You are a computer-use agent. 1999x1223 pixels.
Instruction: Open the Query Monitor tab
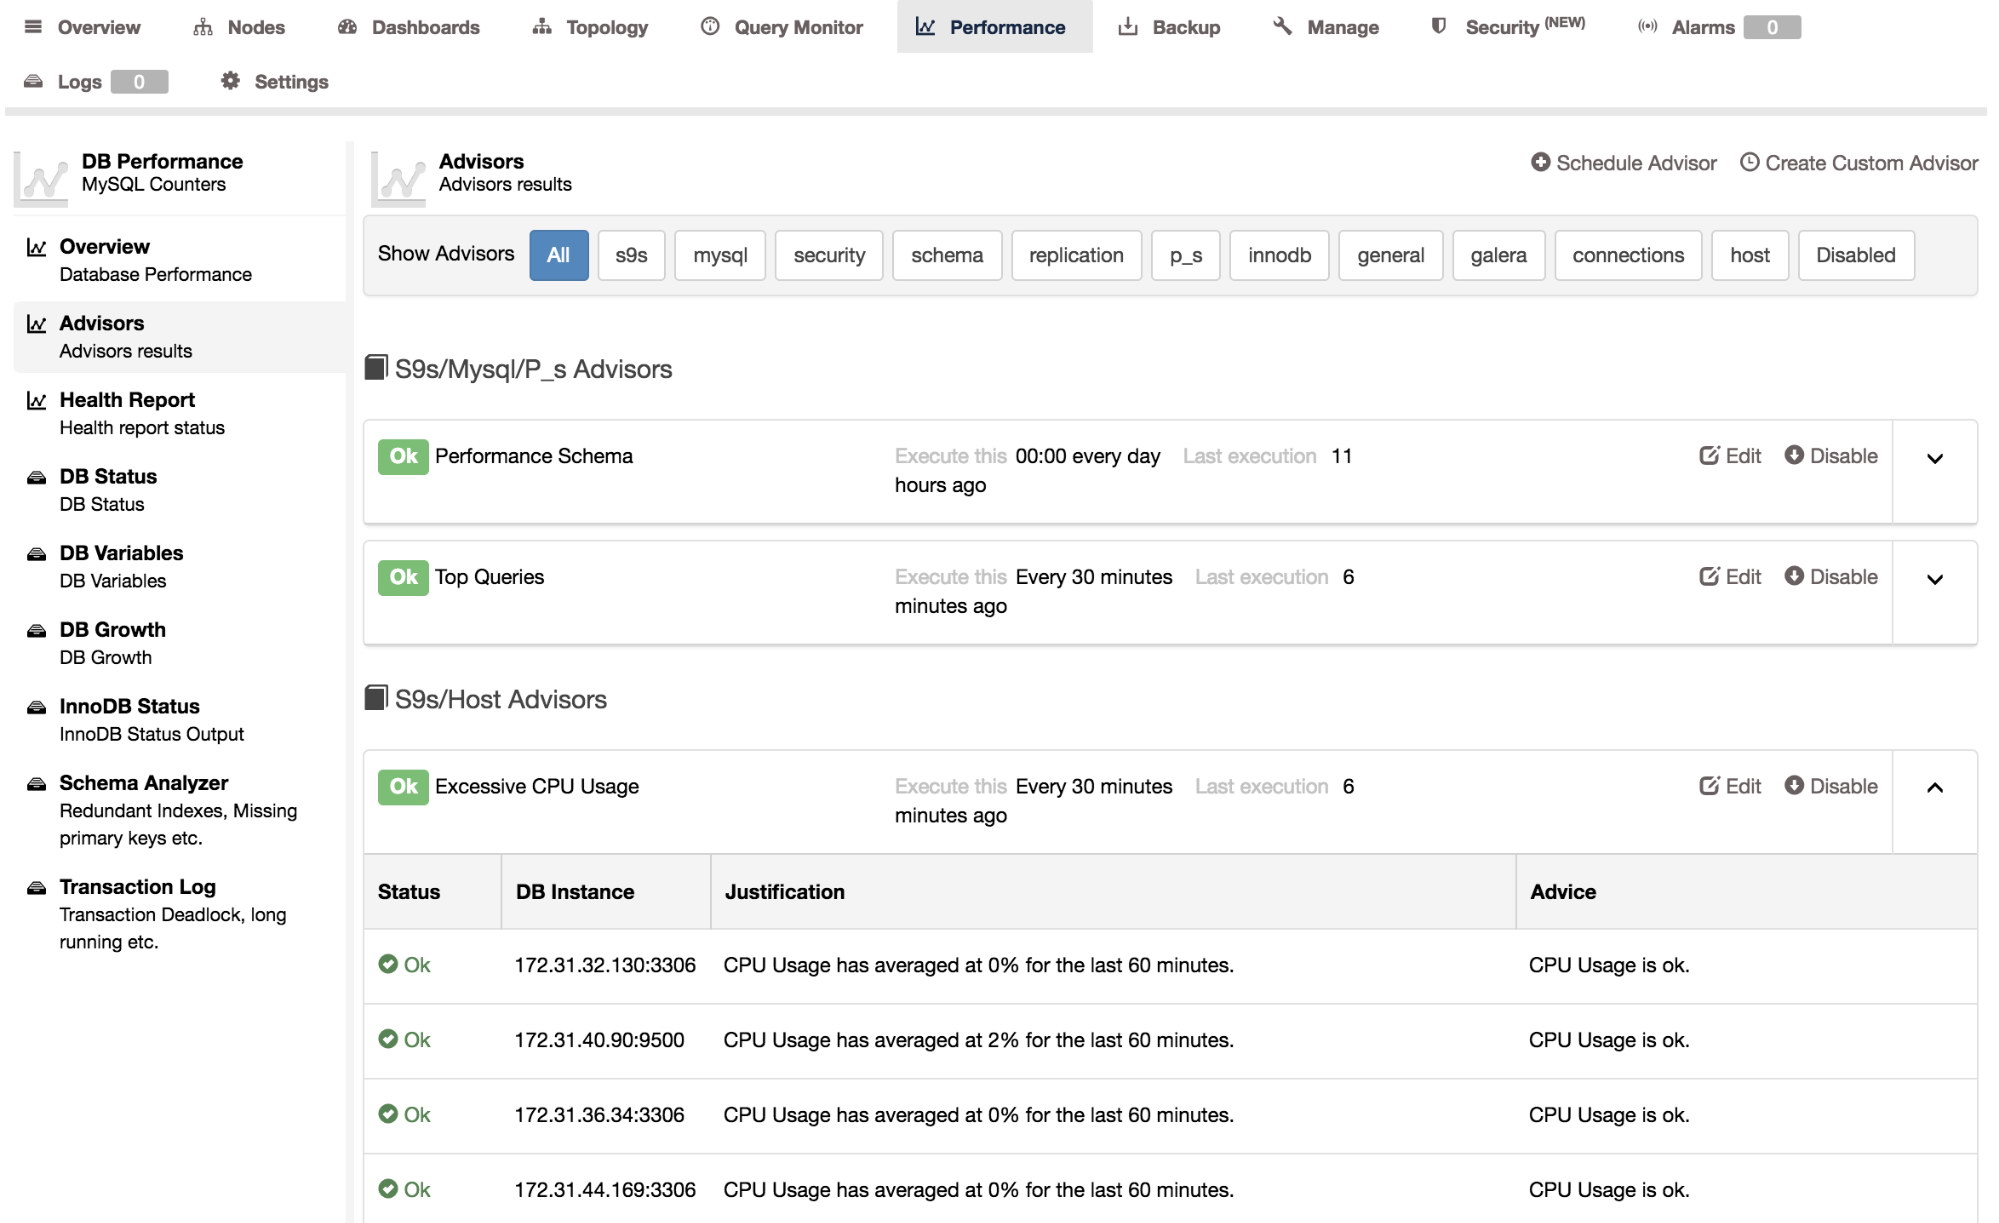pyautogui.click(x=782, y=27)
